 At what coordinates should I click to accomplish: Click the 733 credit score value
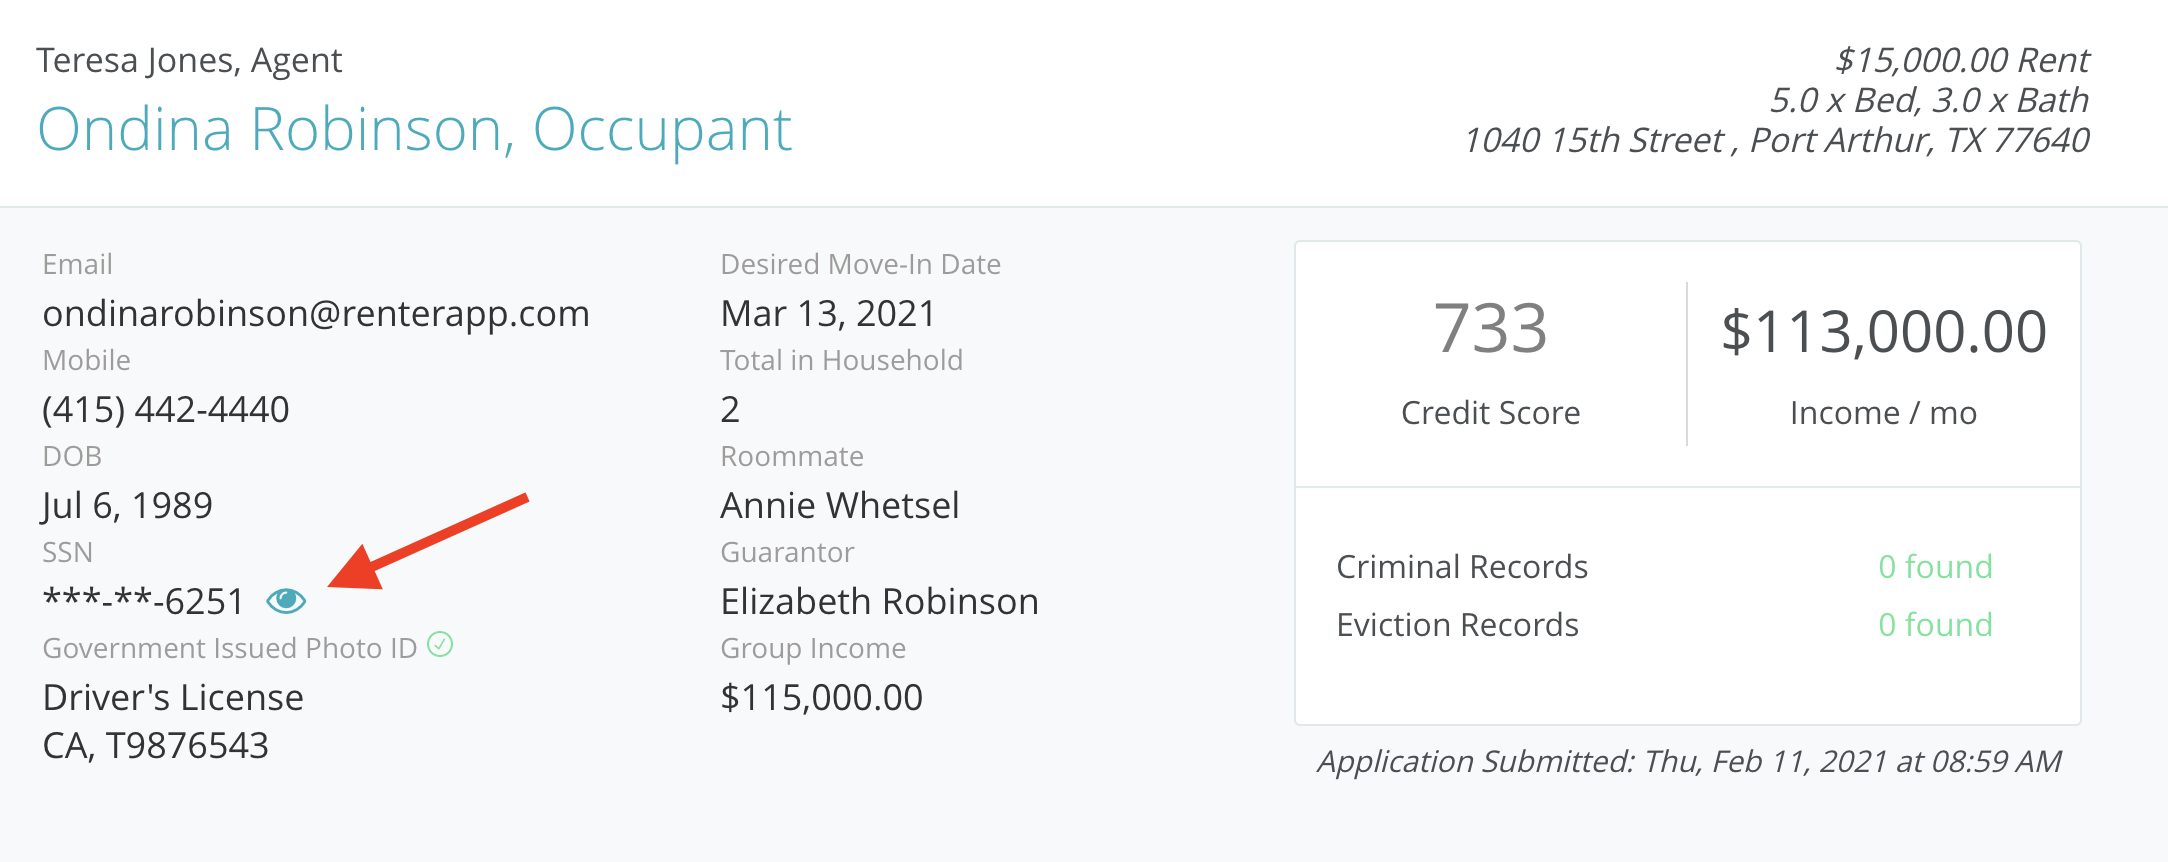pyautogui.click(x=1490, y=330)
